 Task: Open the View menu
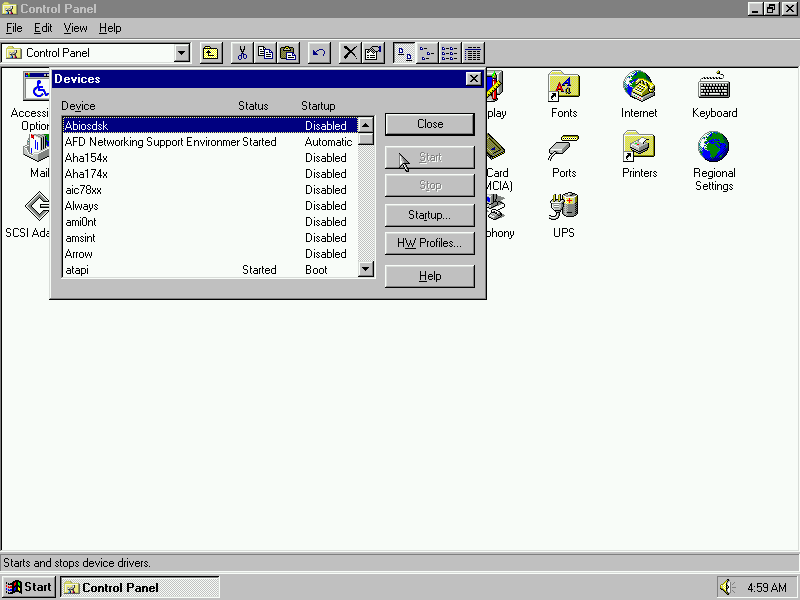[x=75, y=28]
